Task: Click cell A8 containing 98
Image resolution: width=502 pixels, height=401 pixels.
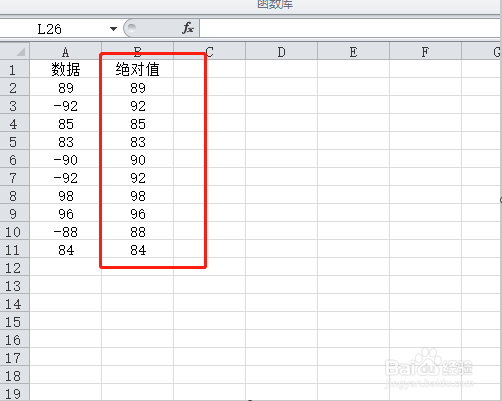Action: tap(66, 195)
